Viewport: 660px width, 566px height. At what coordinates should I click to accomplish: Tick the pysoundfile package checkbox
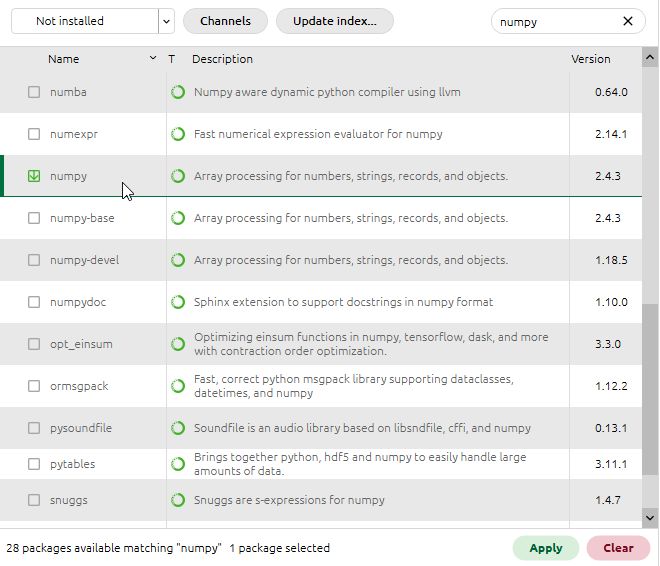coord(34,428)
